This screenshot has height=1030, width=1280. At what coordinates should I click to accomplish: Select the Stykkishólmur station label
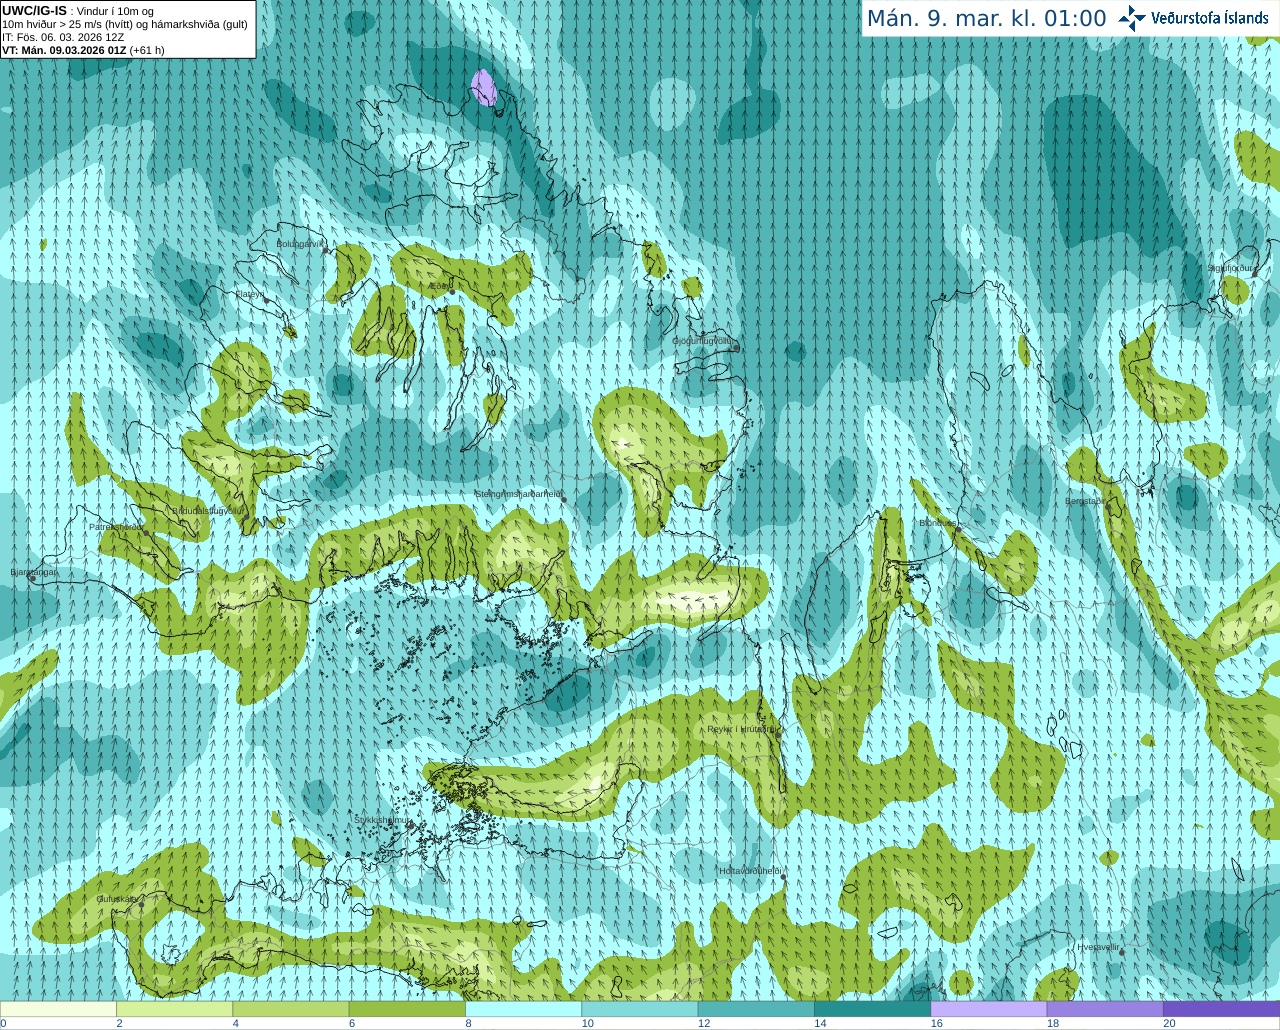(x=383, y=820)
